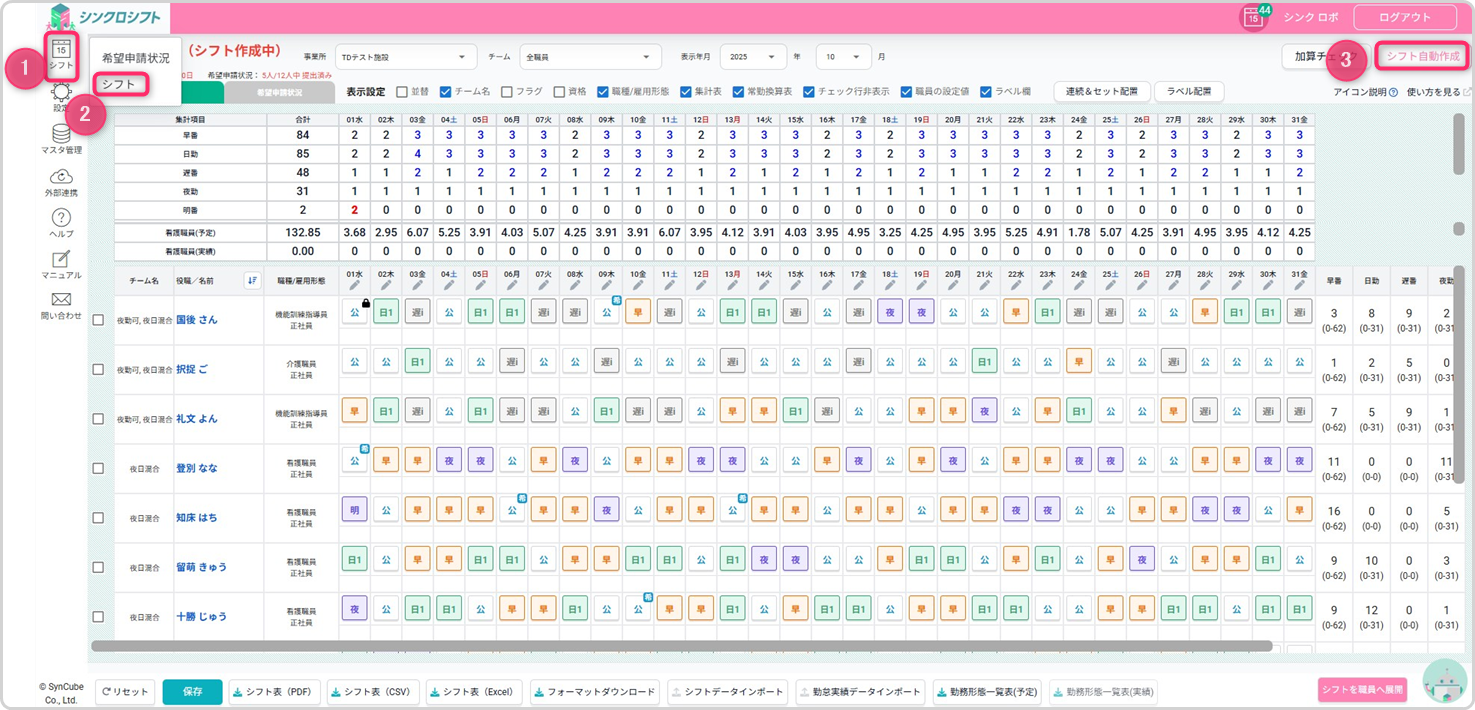1475x710 pixels.
Task: Choose 希望申請状況 in the flyout menu
Action: click(136, 58)
